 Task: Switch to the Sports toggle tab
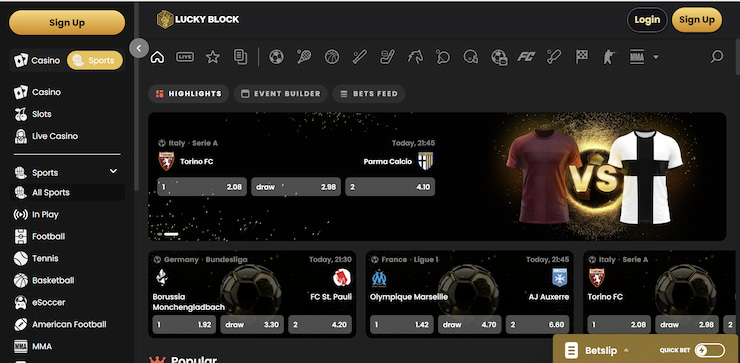[x=94, y=60]
